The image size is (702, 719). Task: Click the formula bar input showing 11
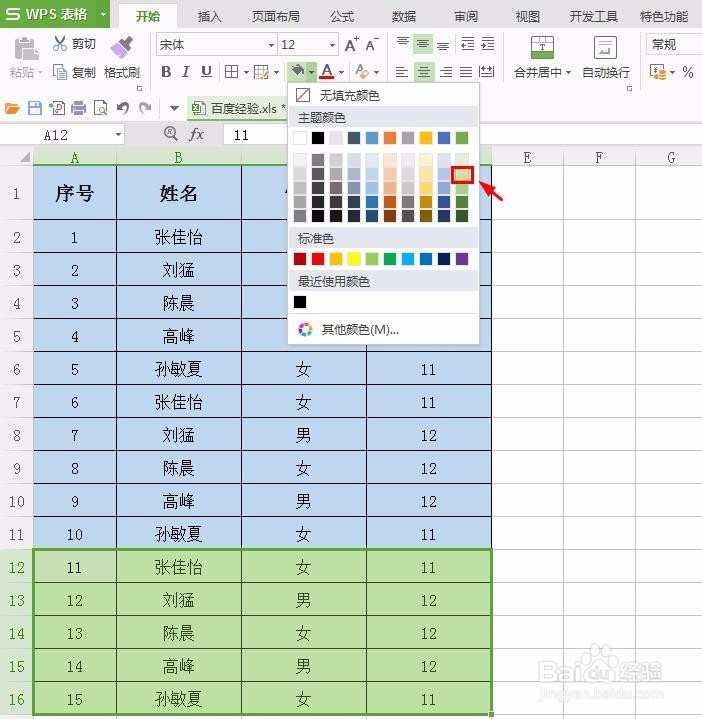point(255,135)
